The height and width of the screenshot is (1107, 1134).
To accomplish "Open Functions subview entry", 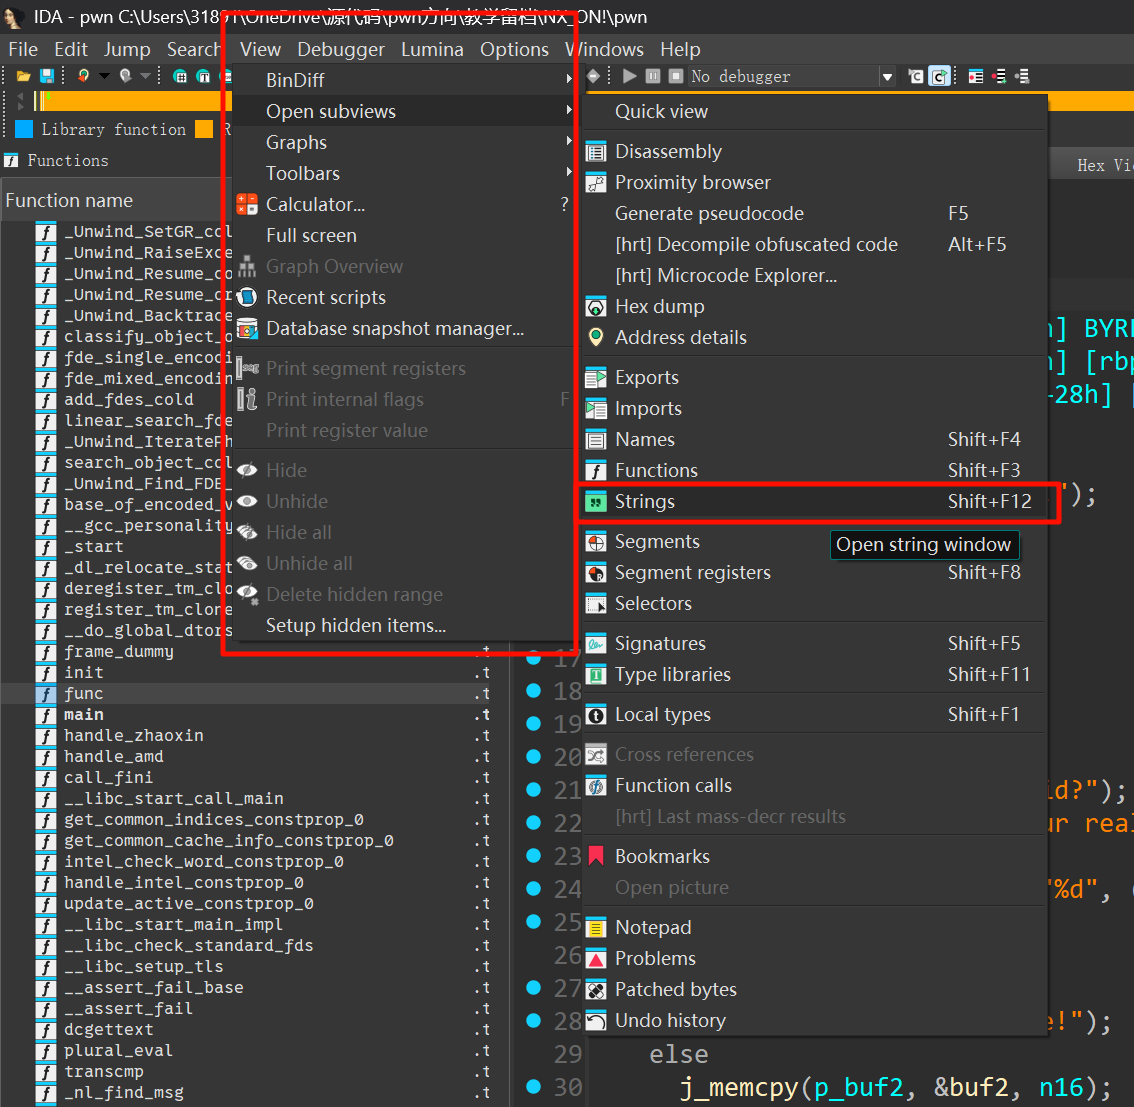I will pos(815,471).
